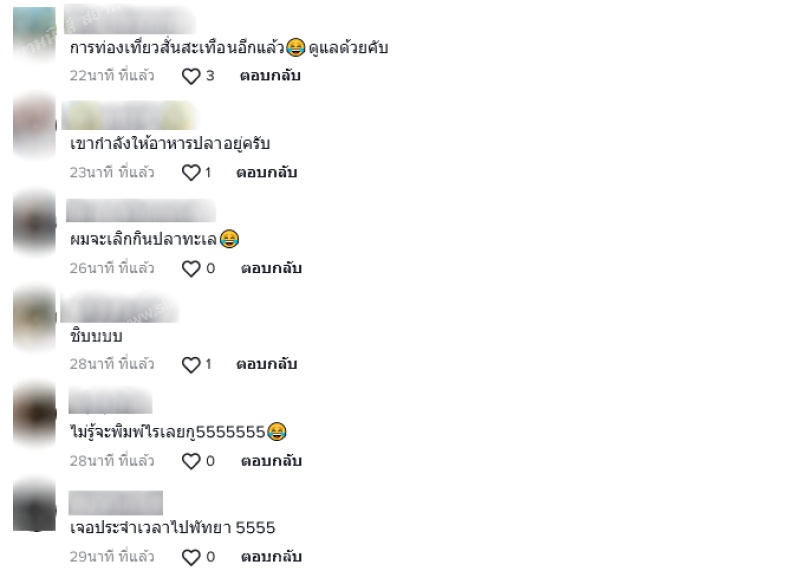Reply (ตอบกลับ) to the 5555555 comment

(x=271, y=461)
